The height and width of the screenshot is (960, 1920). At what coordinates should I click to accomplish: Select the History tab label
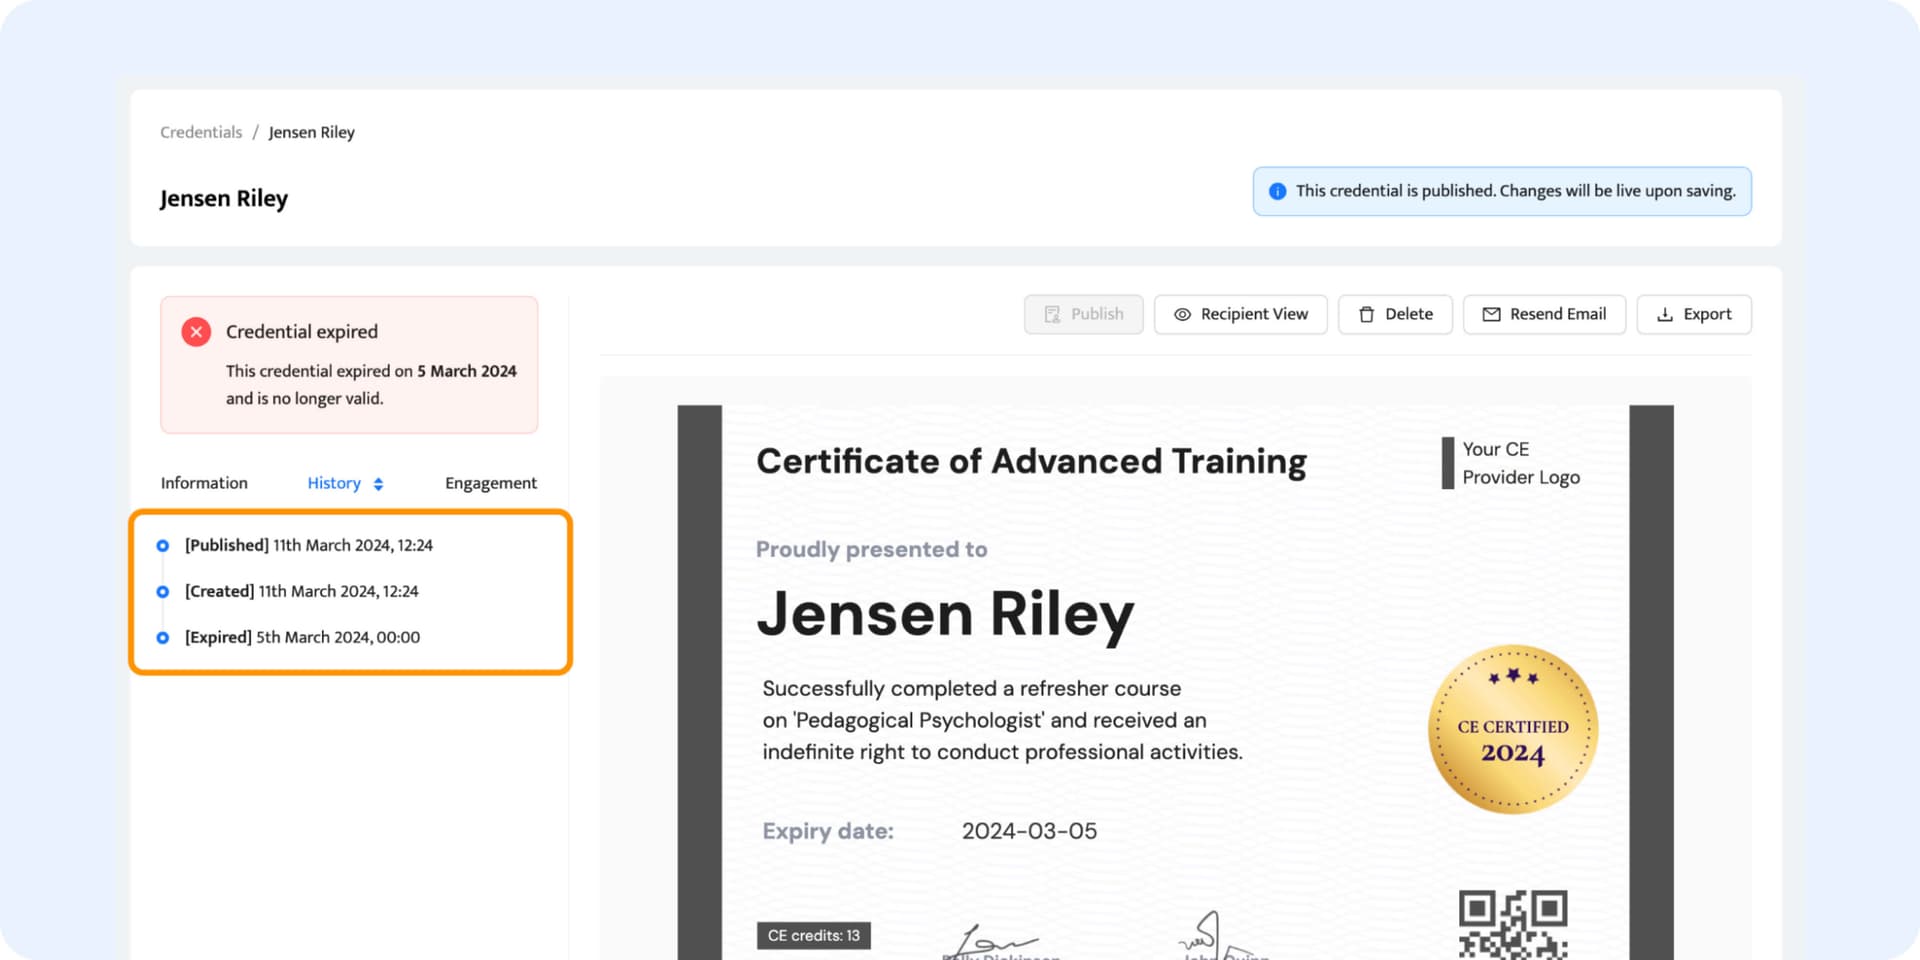point(334,483)
